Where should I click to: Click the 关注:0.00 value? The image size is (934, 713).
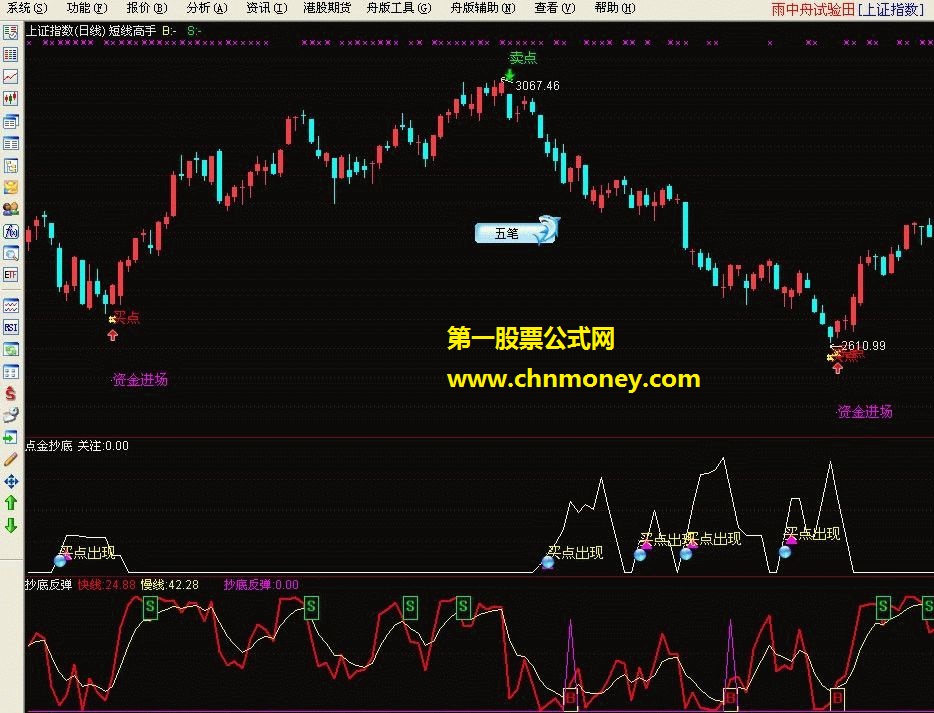[x=103, y=446]
